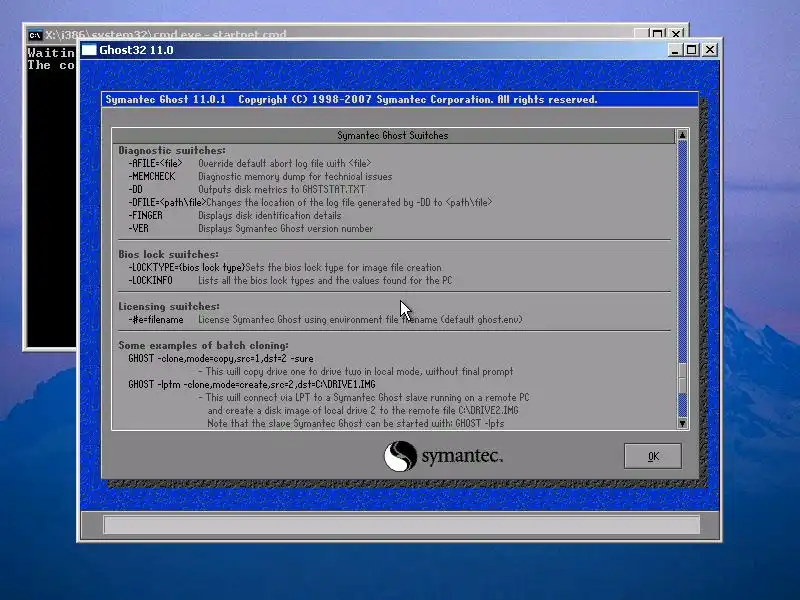This screenshot has width=800, height=600.
Task: Click the status bar field at Ghost window bottom
Action: coord(401,524)
